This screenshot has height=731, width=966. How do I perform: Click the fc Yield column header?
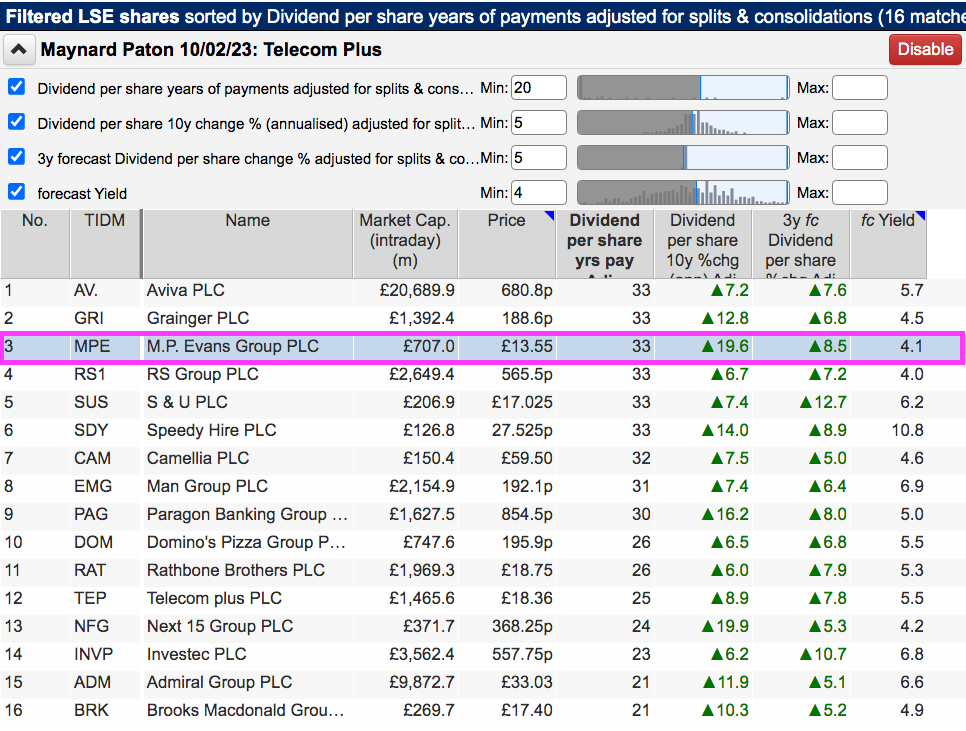[887, 221]
